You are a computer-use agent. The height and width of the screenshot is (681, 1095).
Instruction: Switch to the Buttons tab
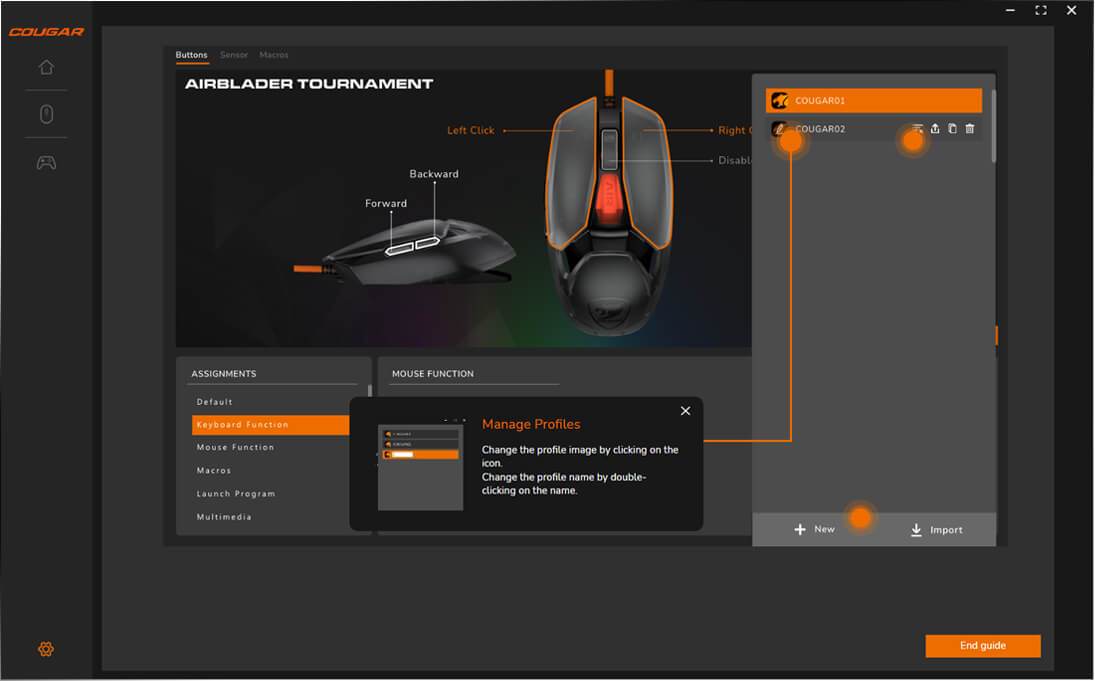(191, 54)
